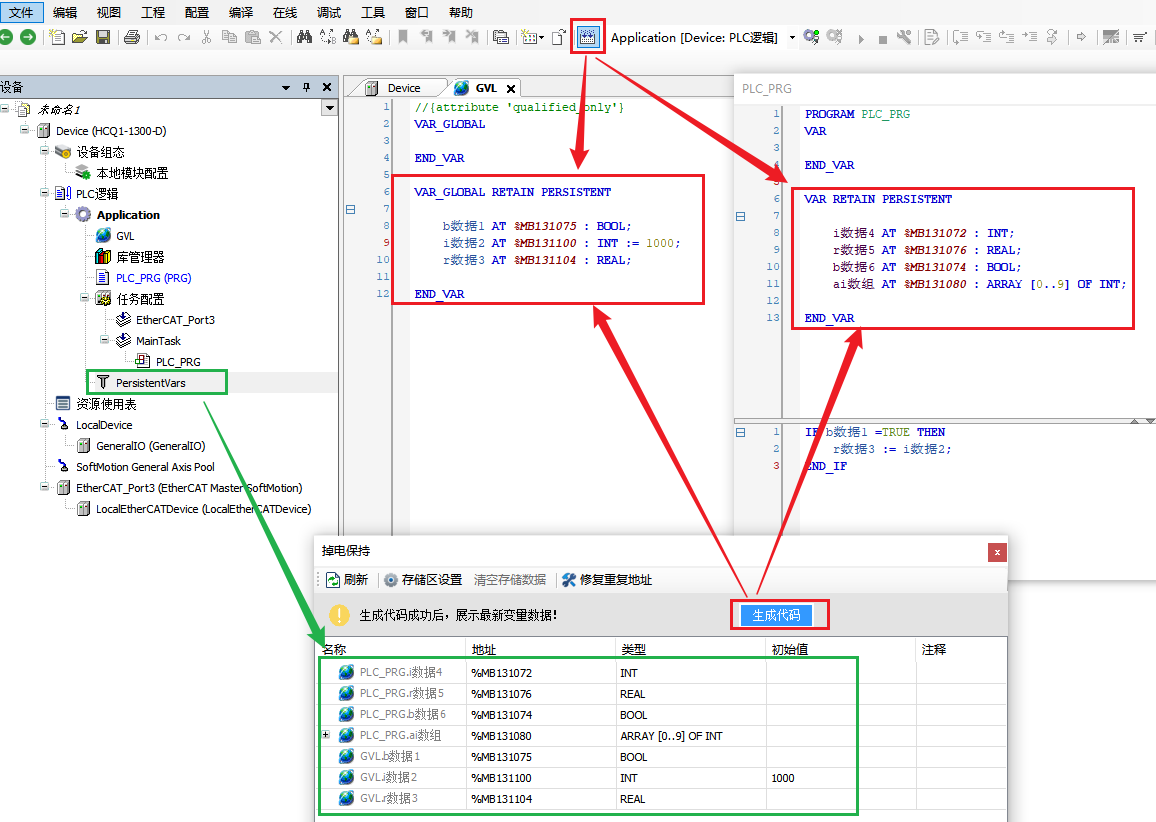This screenshot has height=822, width=1156.
Task: Click the binoculars Find icon
Action: click(304, 38)
